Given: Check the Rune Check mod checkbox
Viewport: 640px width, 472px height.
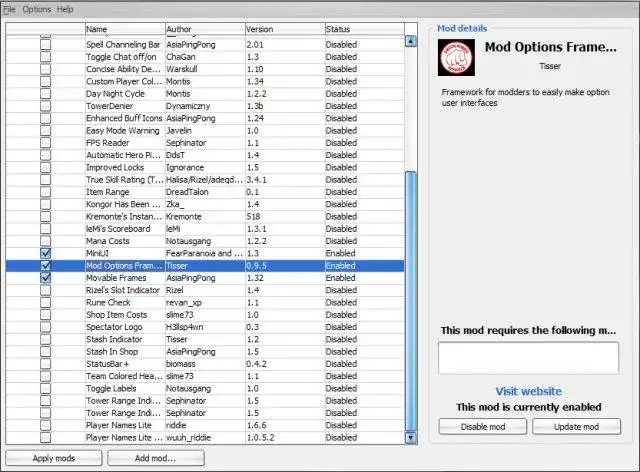Looking at the screenshot, I should click(46, 303).
